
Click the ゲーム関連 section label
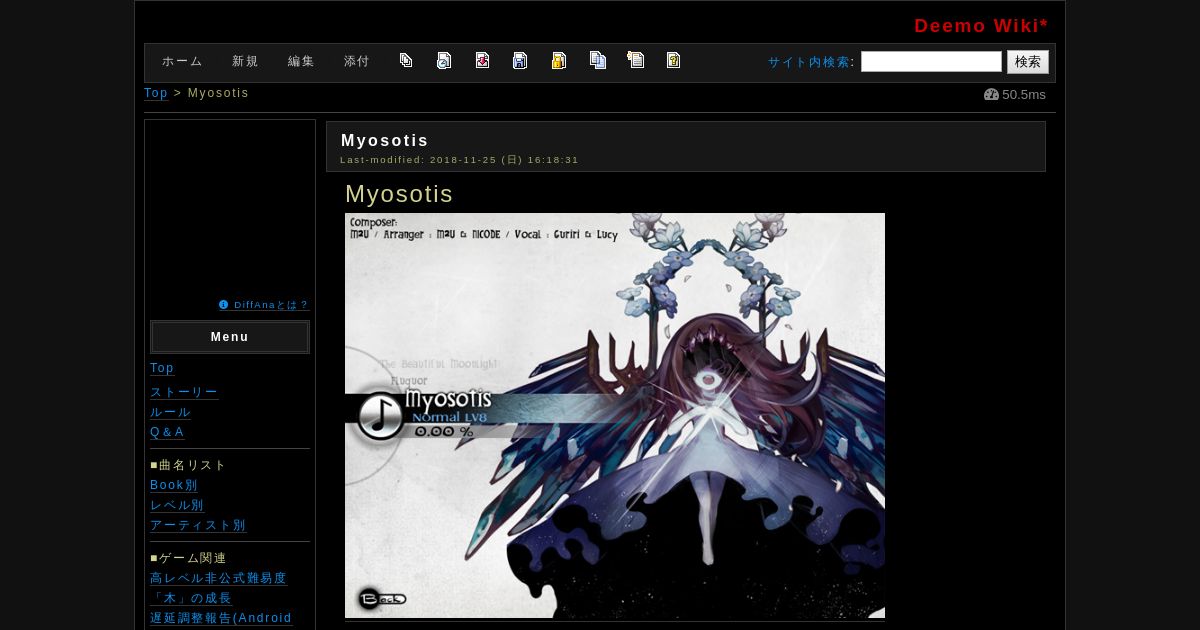(188, 558)
